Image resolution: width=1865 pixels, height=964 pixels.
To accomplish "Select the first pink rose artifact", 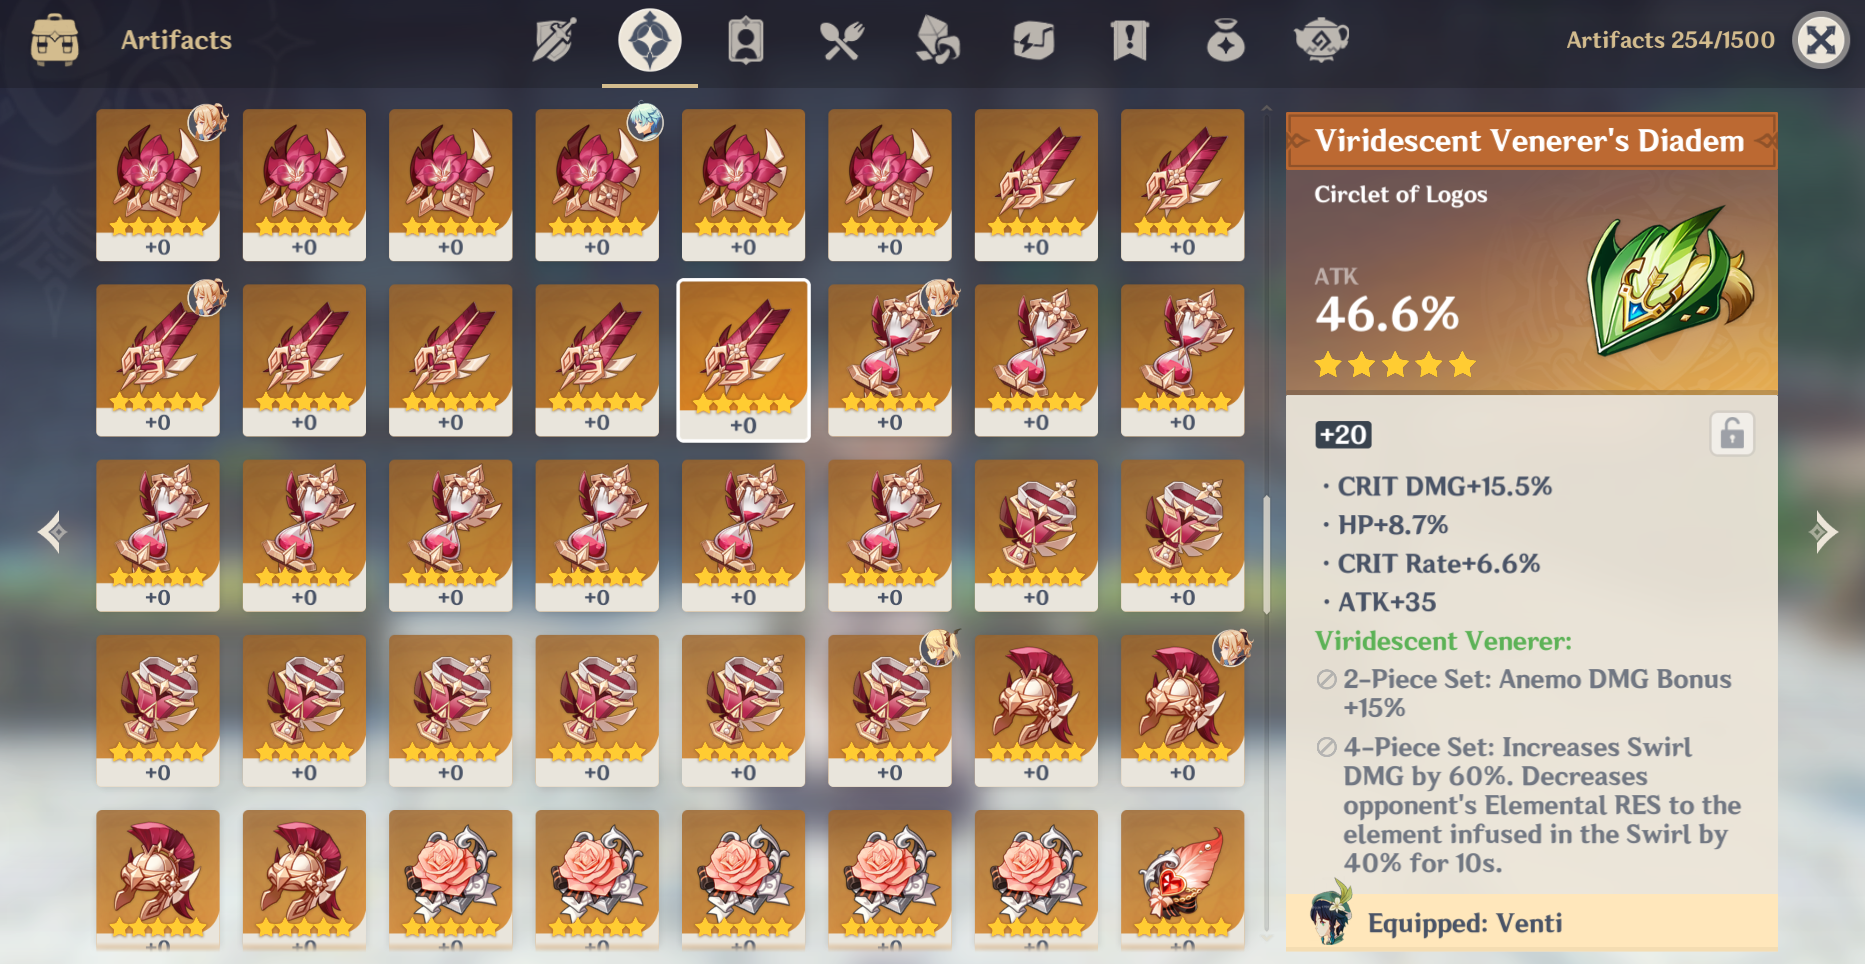I will point(451,880).
